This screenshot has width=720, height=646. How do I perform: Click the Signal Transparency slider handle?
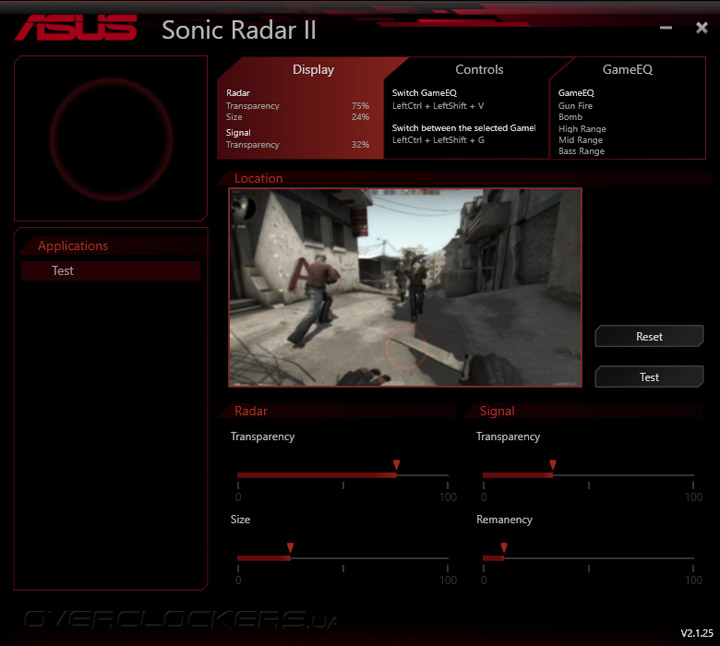click(553, 465)
